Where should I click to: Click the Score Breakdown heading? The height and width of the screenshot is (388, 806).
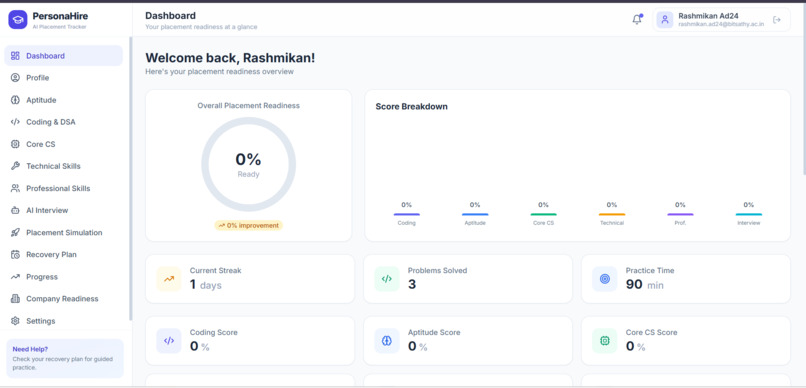(411, 106)
